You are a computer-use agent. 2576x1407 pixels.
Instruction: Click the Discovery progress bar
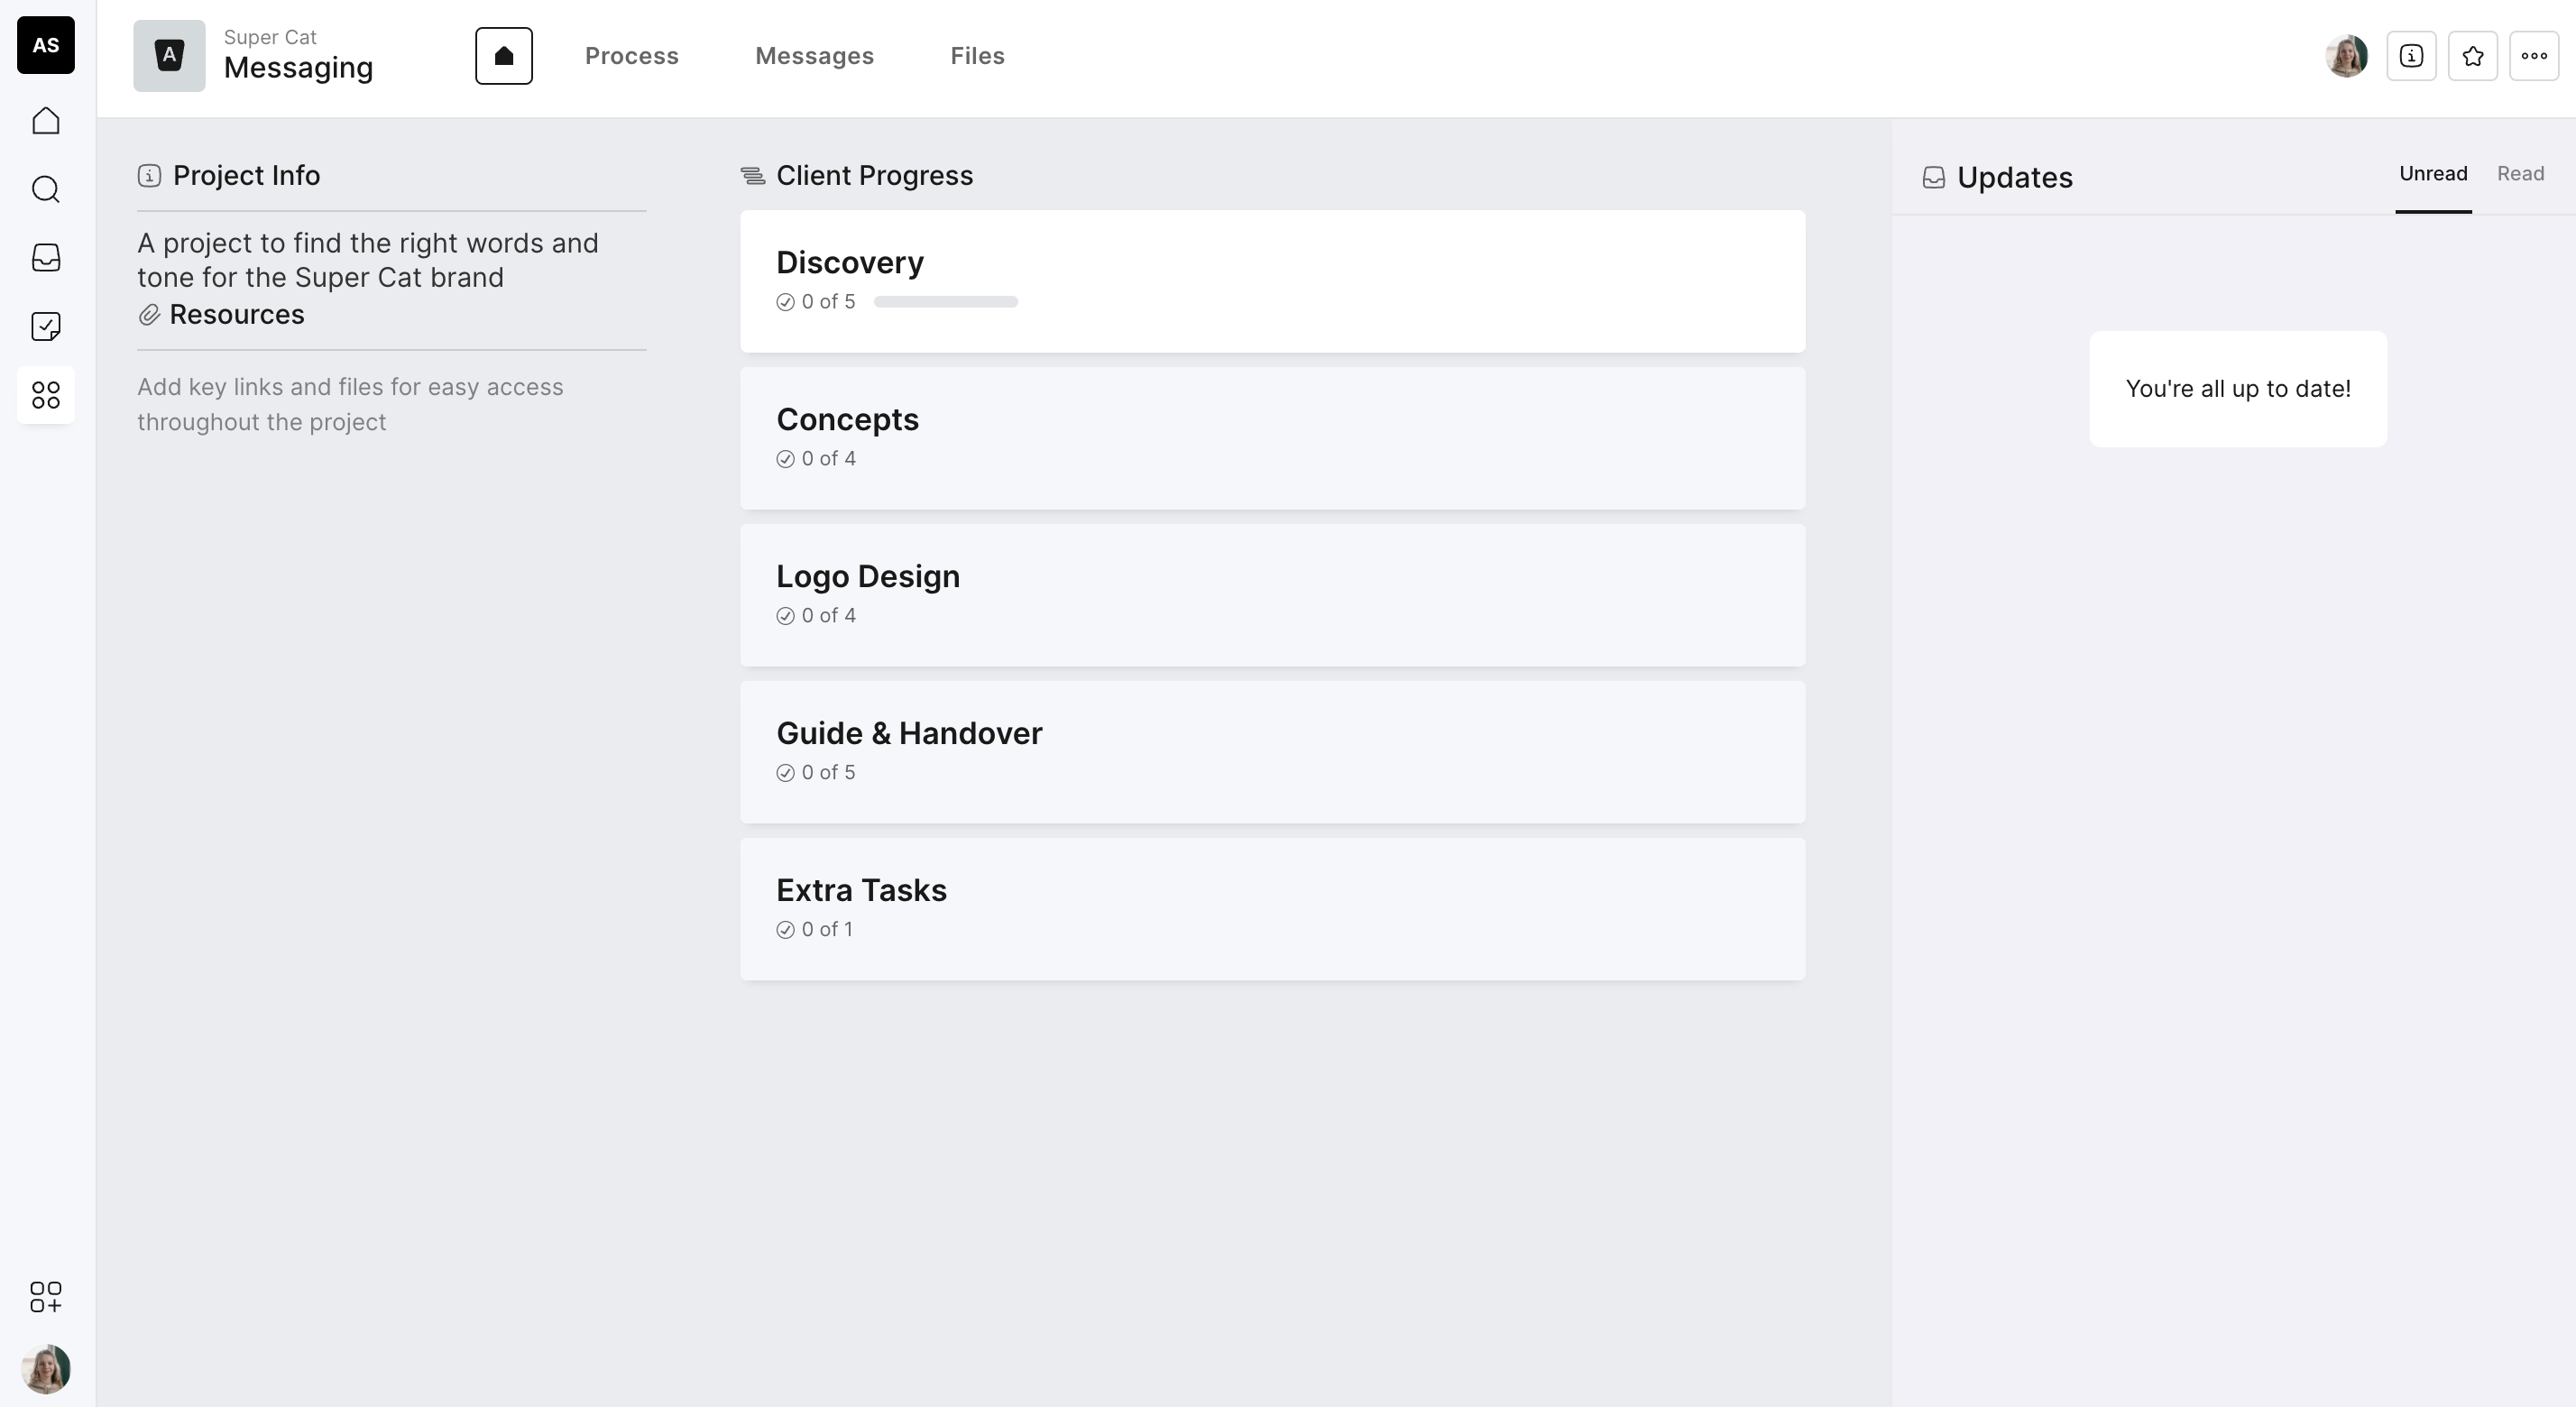[x=945, y=302]
